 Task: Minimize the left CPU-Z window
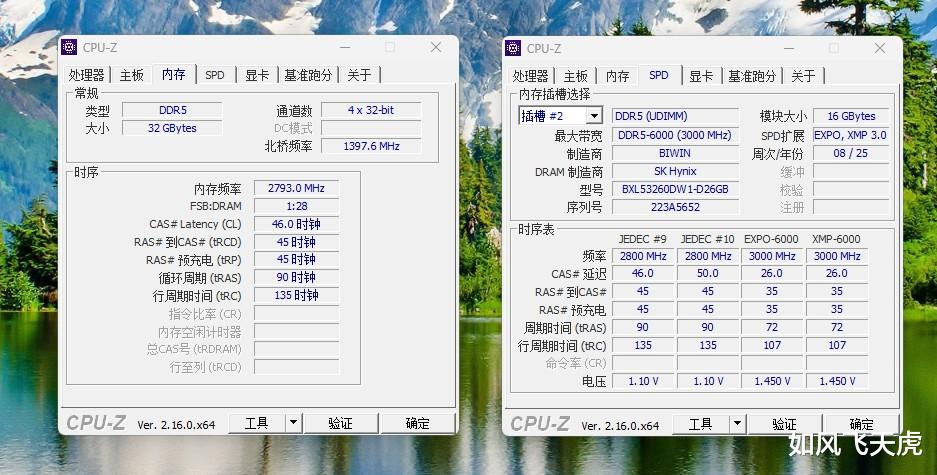[345, 47]
